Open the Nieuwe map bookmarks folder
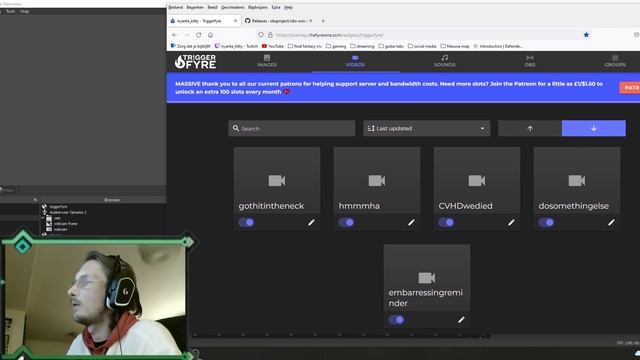Viewport: 640px width, 360px height. point(454,46)
